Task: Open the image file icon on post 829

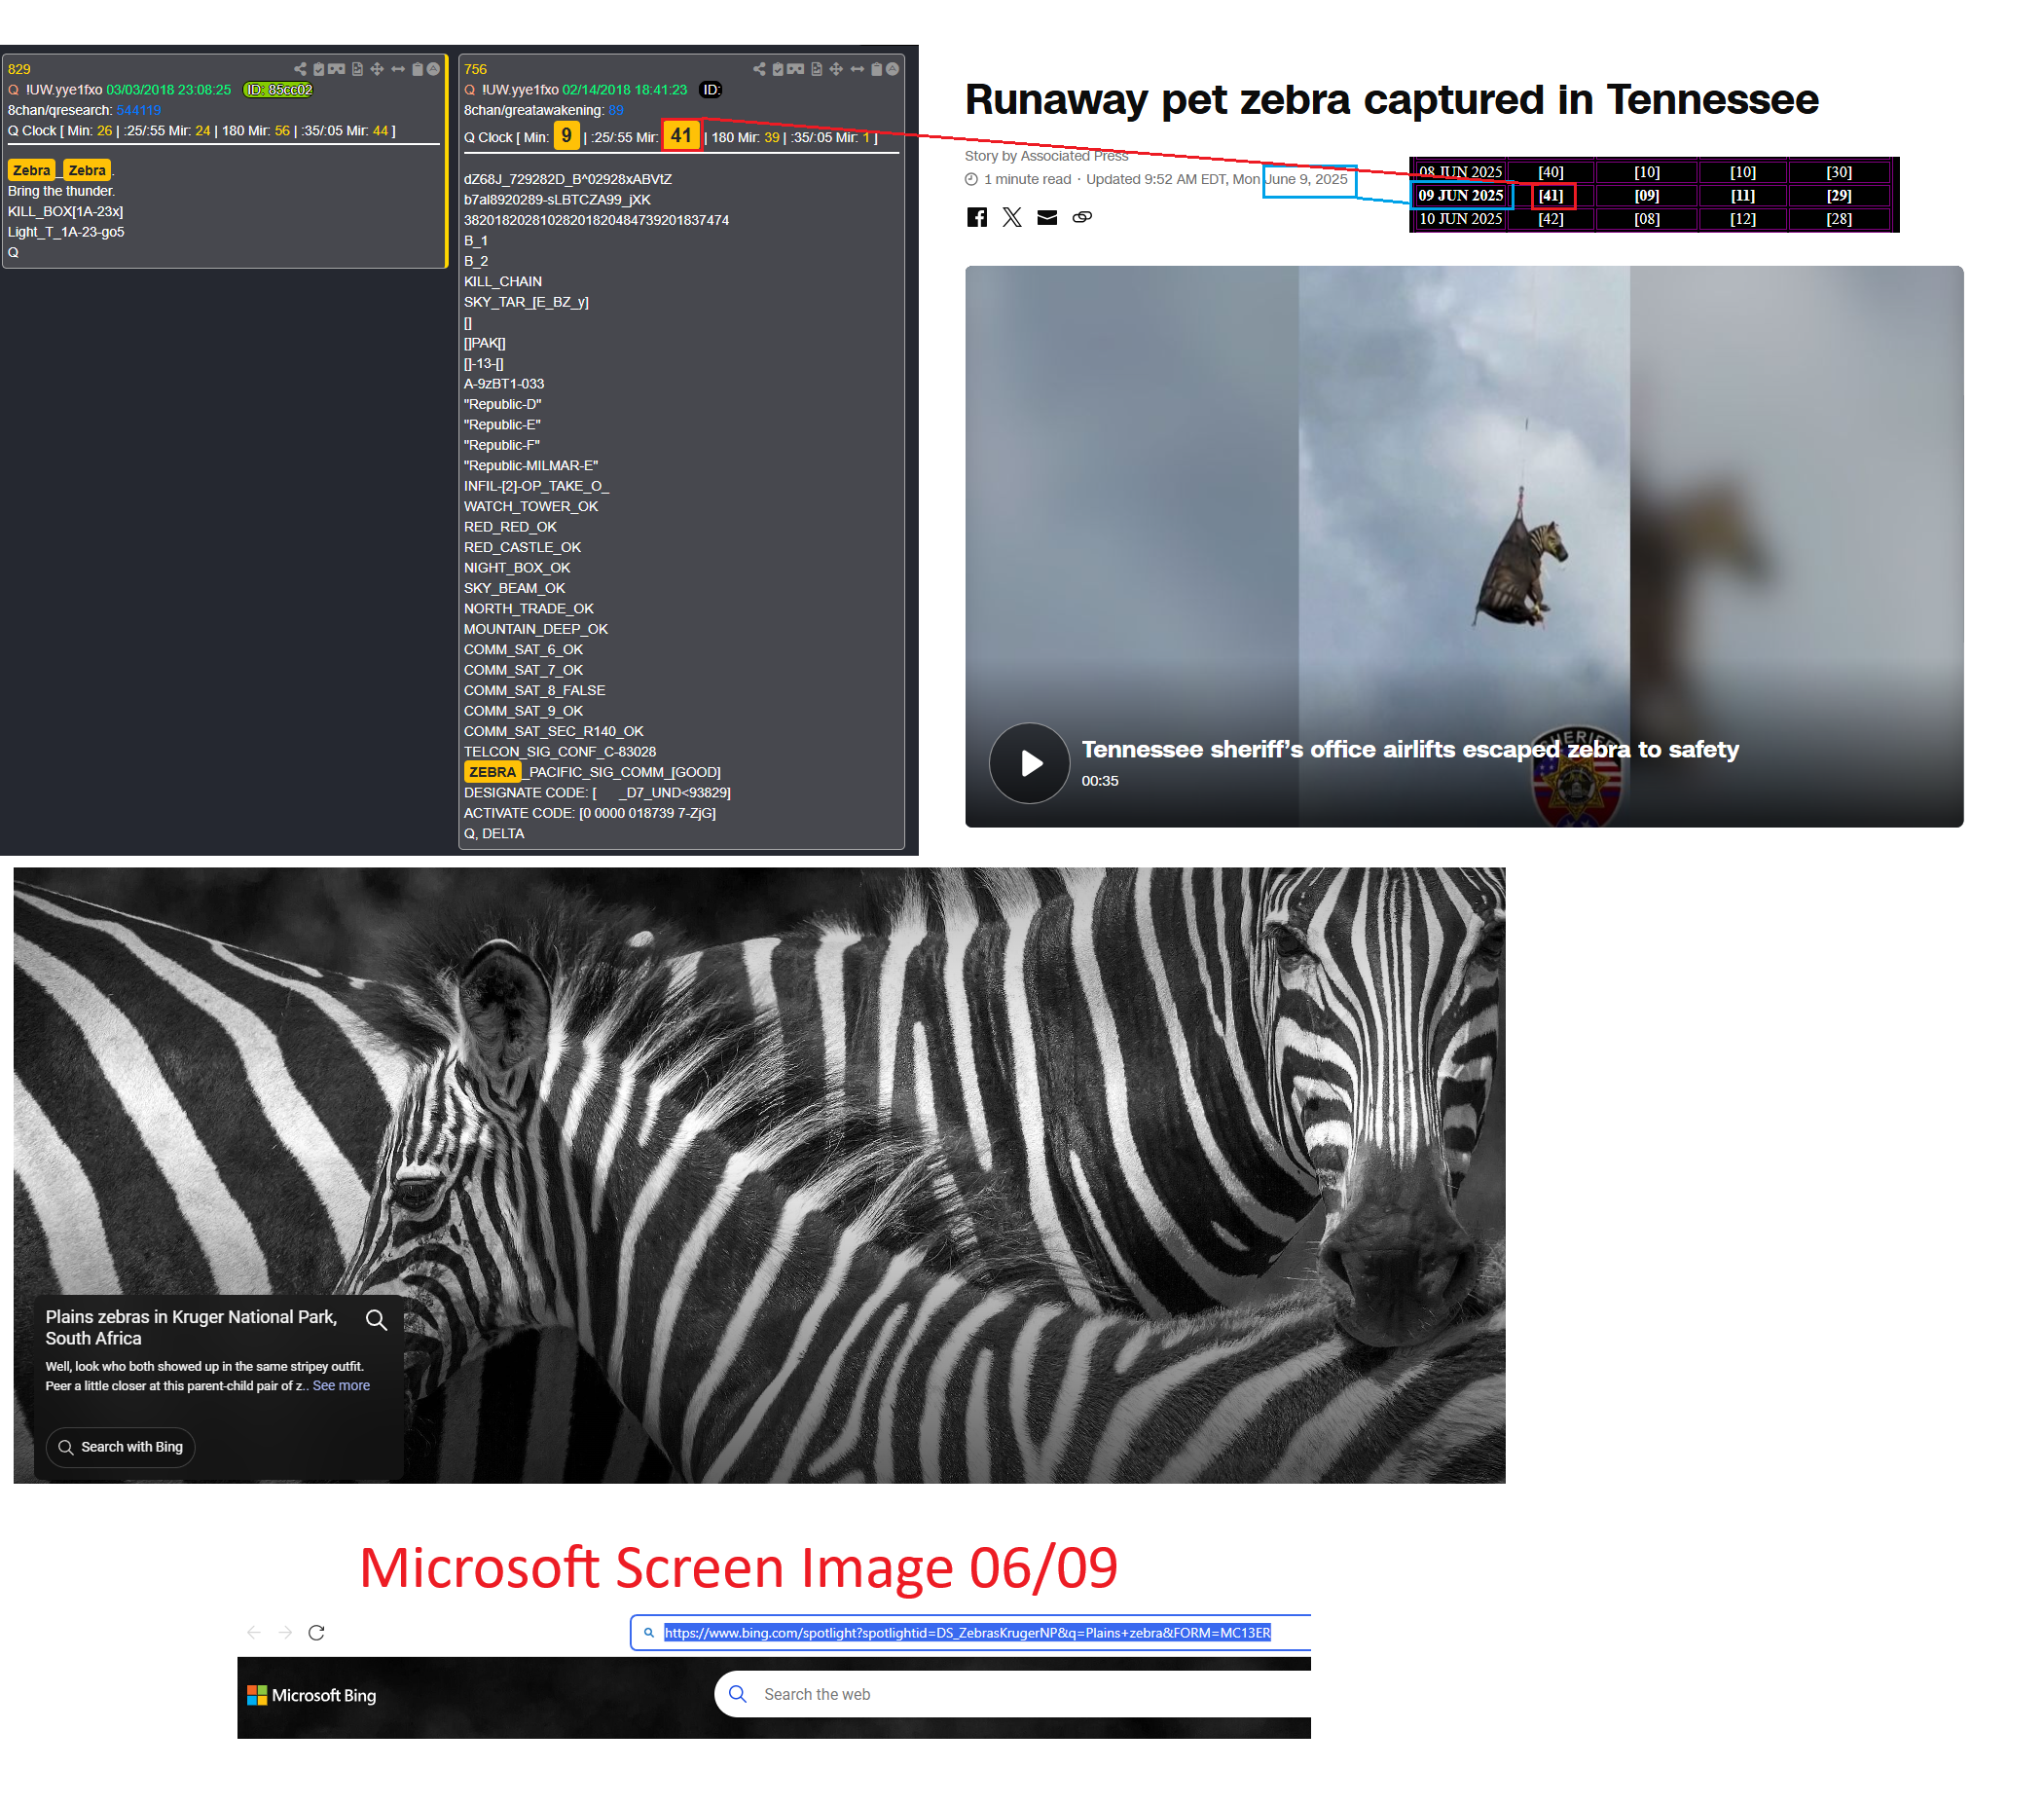Action: 357,69
